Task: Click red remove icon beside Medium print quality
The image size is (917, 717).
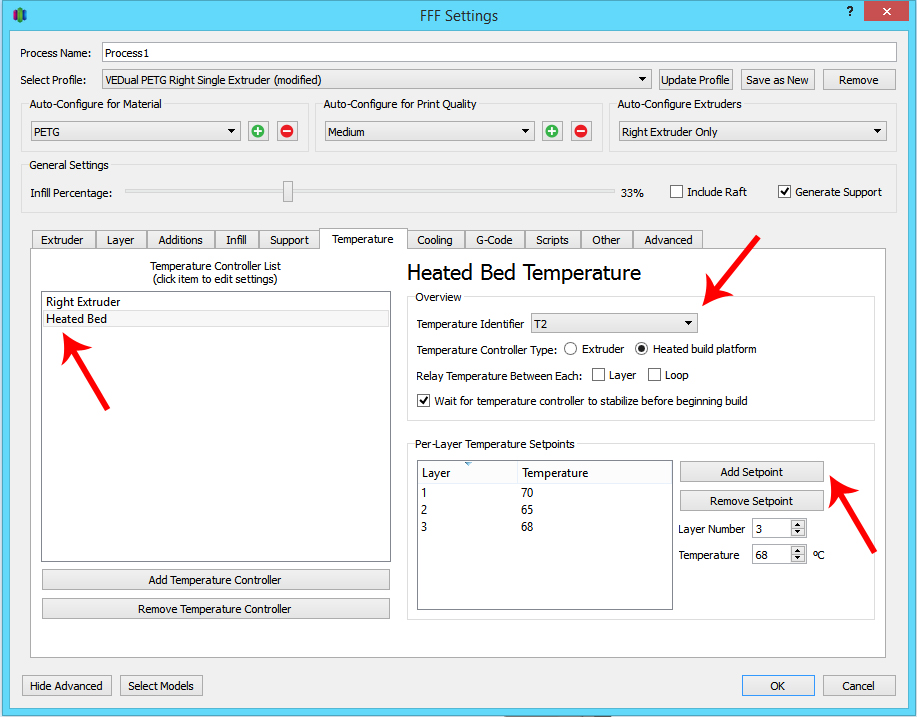Action: [581, 131]
